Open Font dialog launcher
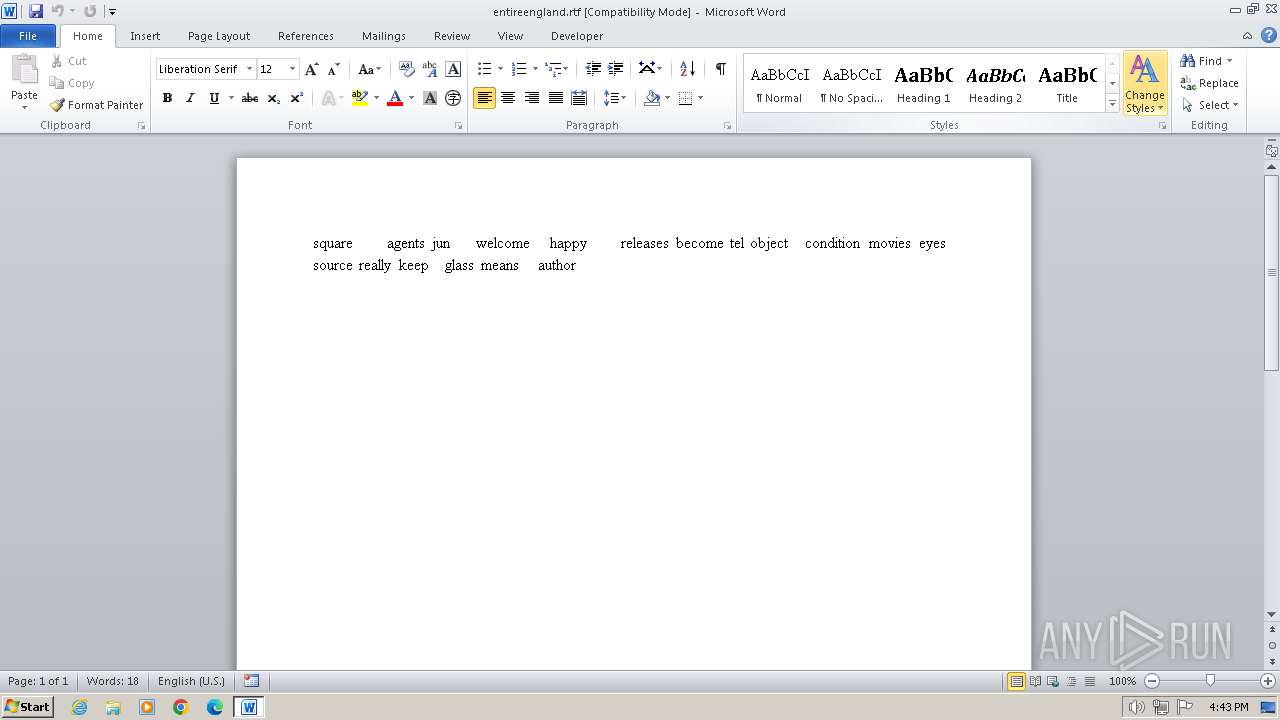The width and height of the screenshot is (1280, 720). click(458, 126)
